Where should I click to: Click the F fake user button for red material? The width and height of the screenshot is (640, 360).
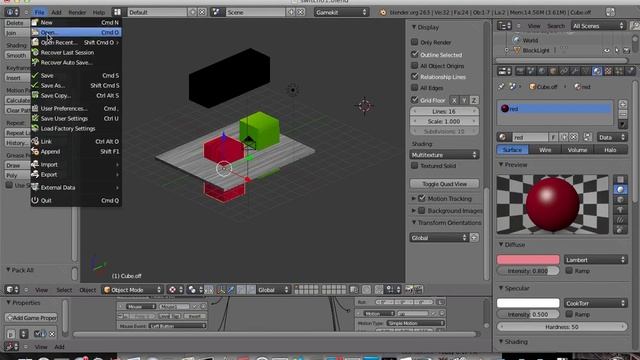553,137
